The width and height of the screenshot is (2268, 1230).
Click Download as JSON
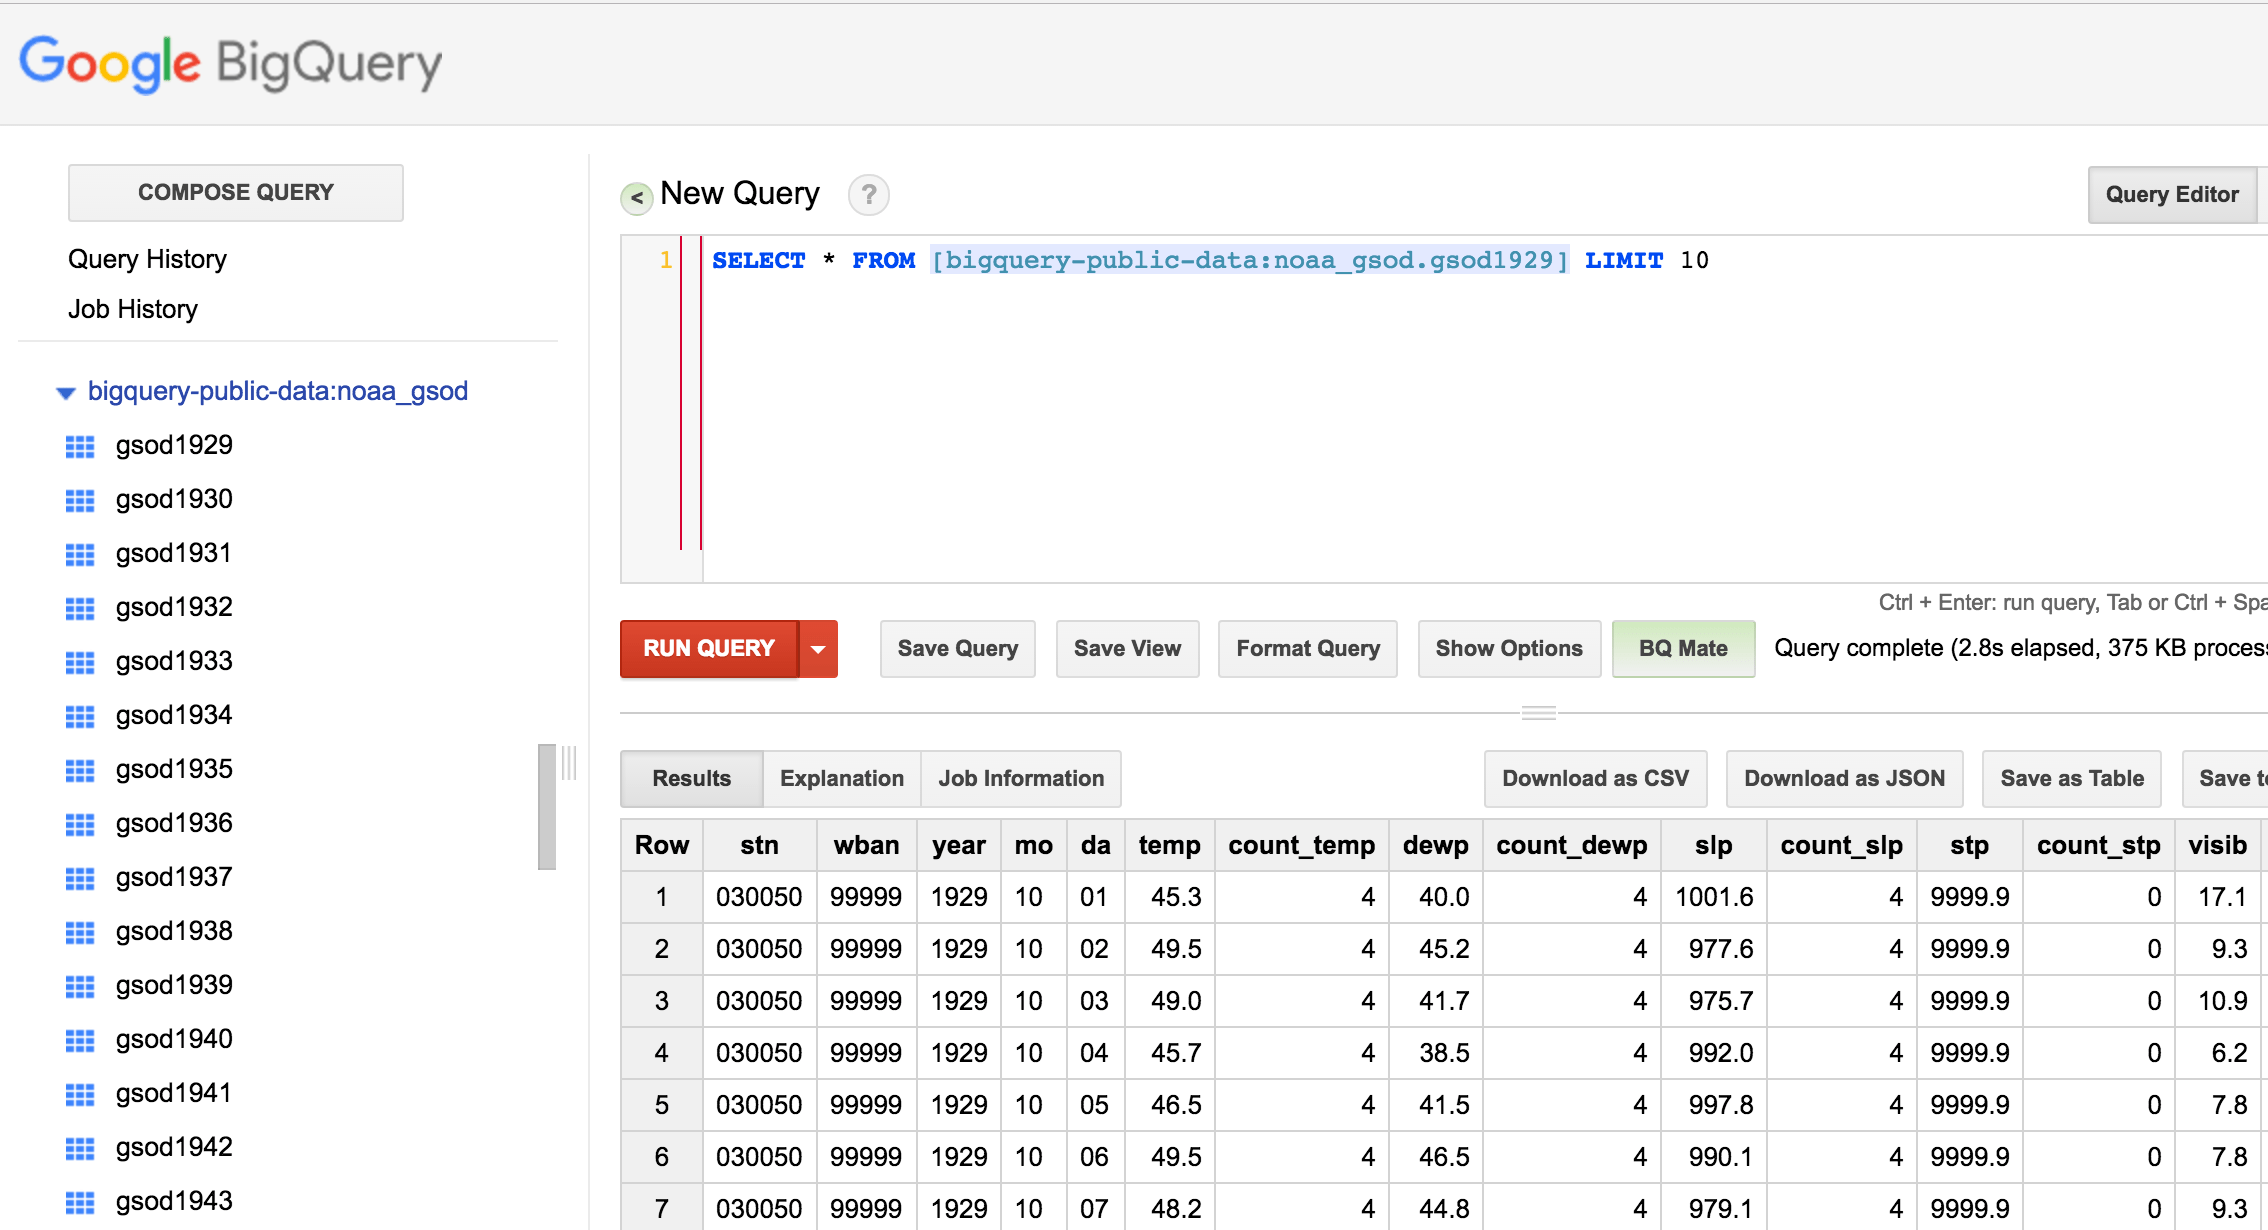(x=1845, y=778)
